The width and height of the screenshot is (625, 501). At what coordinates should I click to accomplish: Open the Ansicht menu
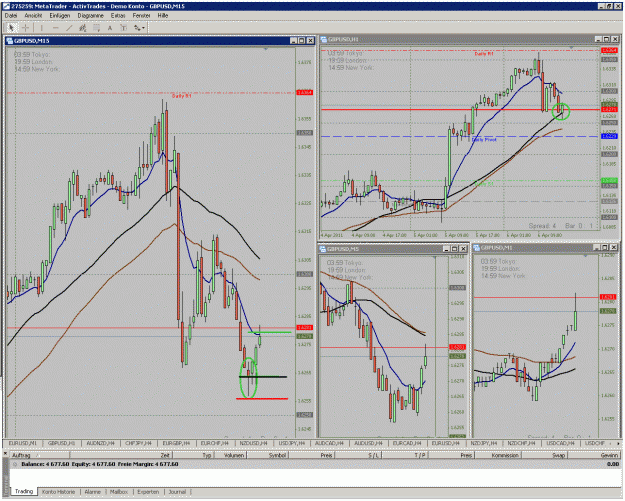(x=33, y=16)
